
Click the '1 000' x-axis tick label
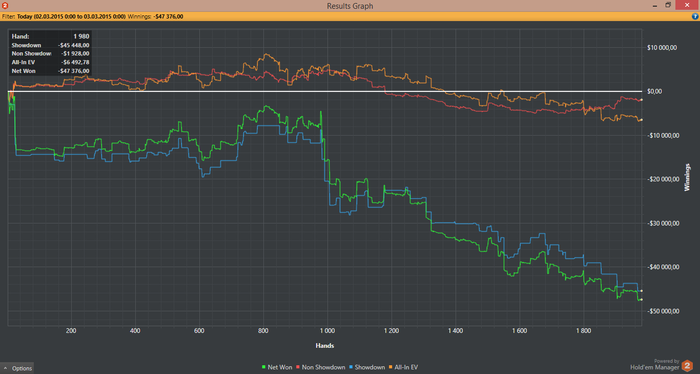coord(327,331)
